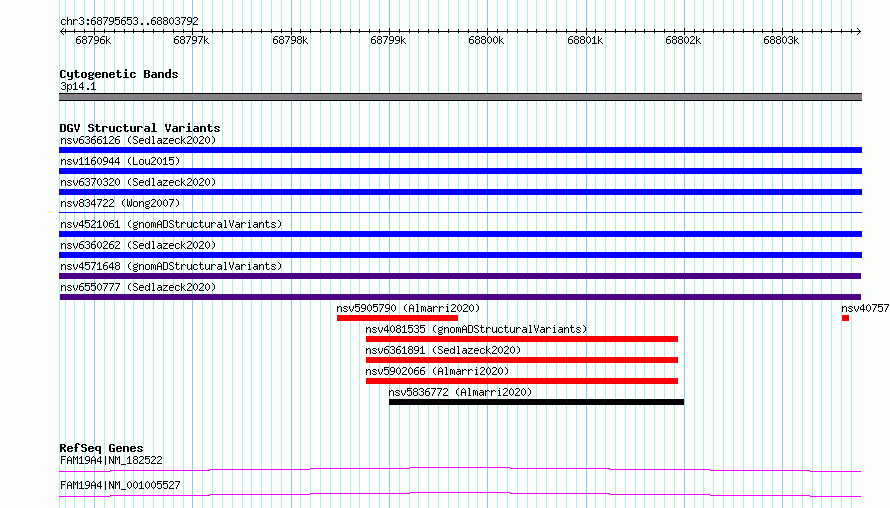890x508 pixels.
Task: Open variant nsv1160944 (Lou2015) label
Action: click(x=120, y=161)
